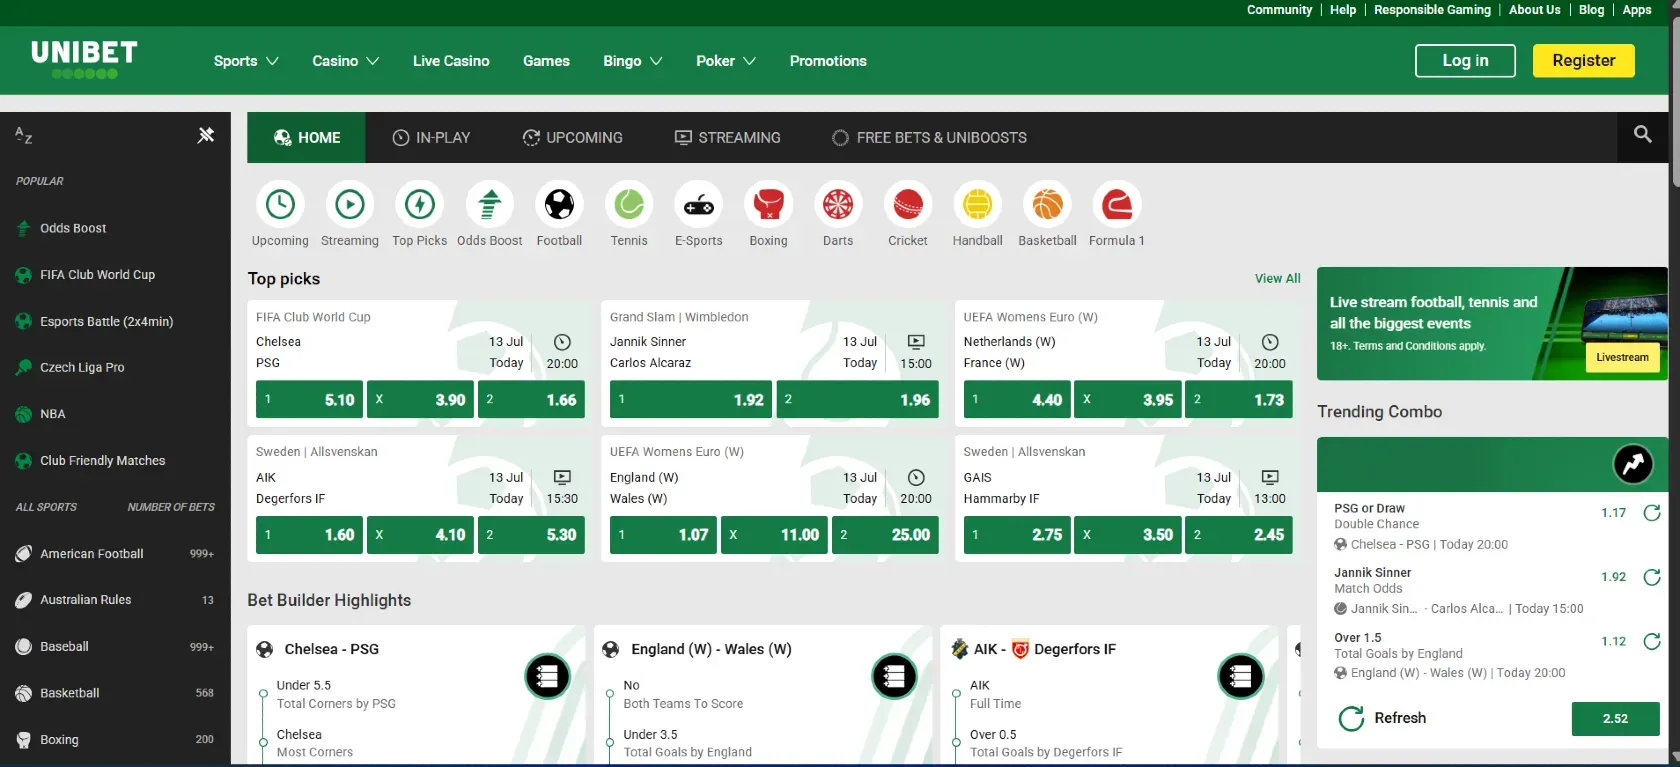
Task: Select the Cricket ball icon
Action: tap(908, 204)
